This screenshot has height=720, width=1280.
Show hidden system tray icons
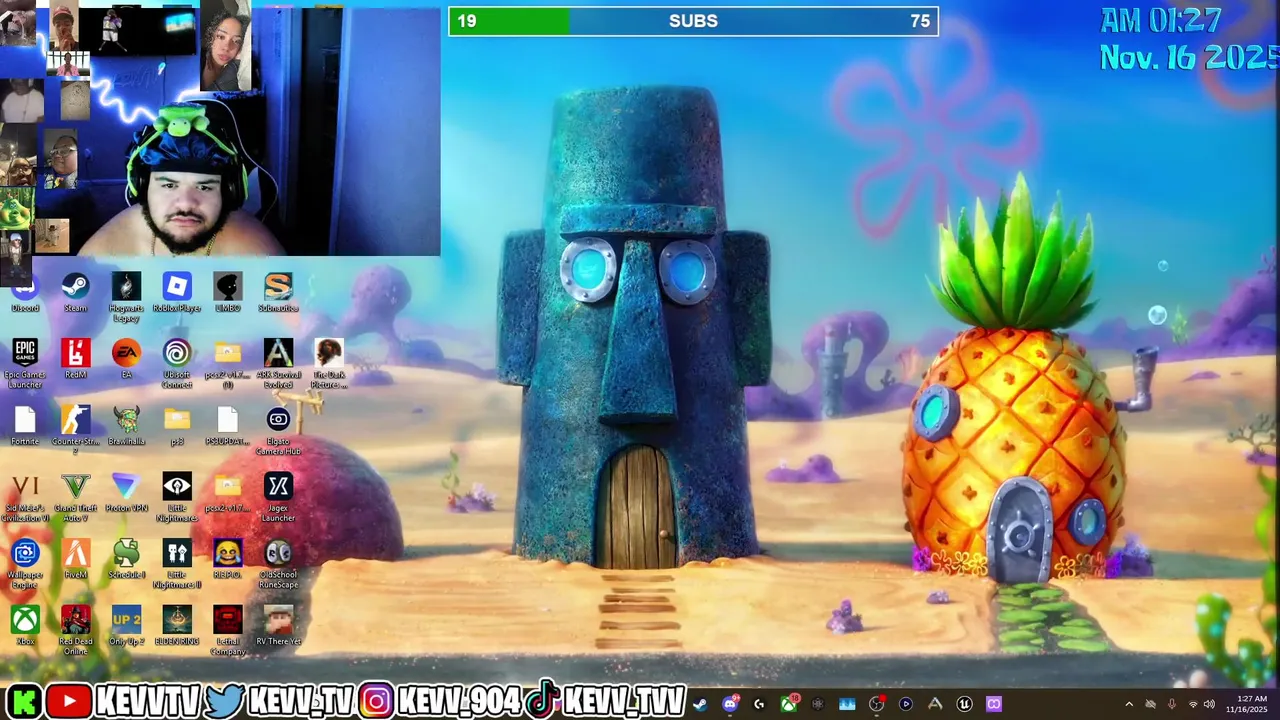click(x=1129, y=704)
